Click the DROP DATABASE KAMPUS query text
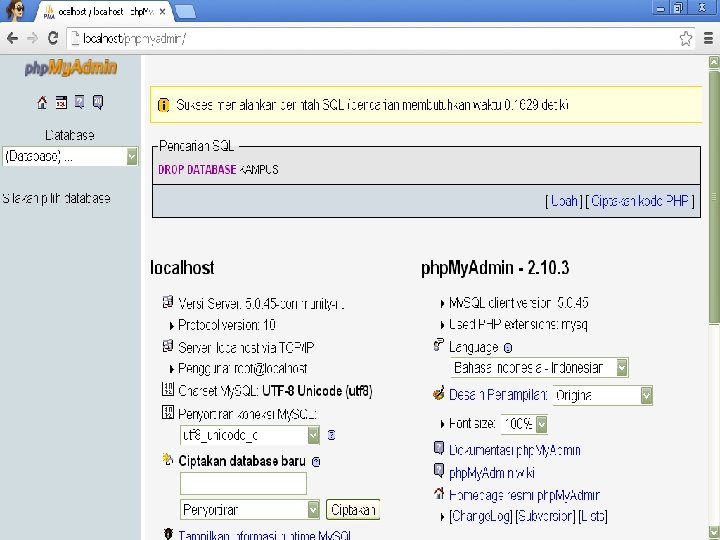720x540 pixels. pos(218,170)
